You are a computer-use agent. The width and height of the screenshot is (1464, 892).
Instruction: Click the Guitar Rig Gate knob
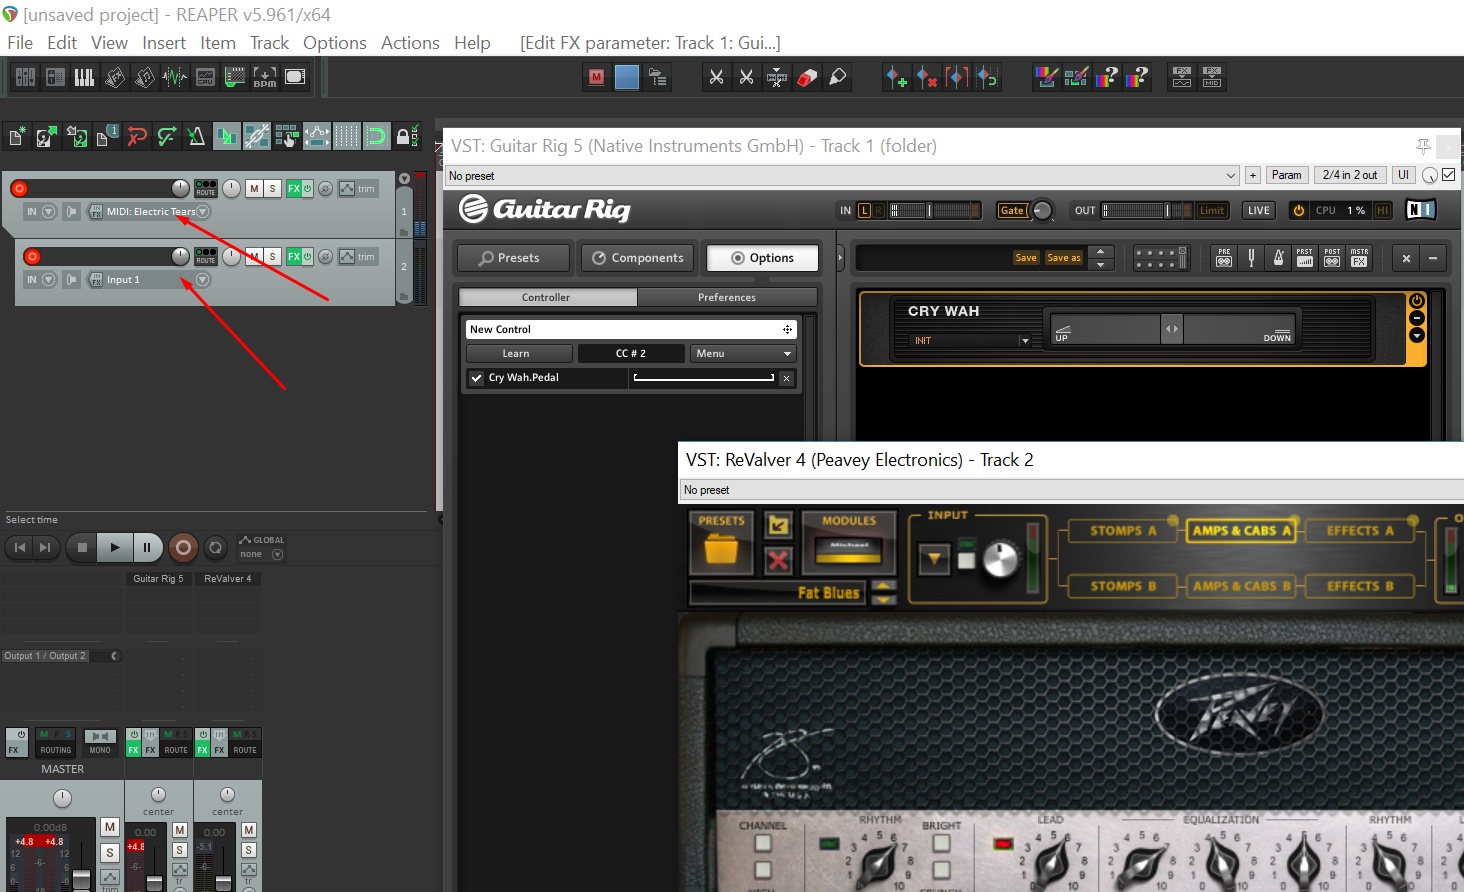click(x=1042, y=210)
